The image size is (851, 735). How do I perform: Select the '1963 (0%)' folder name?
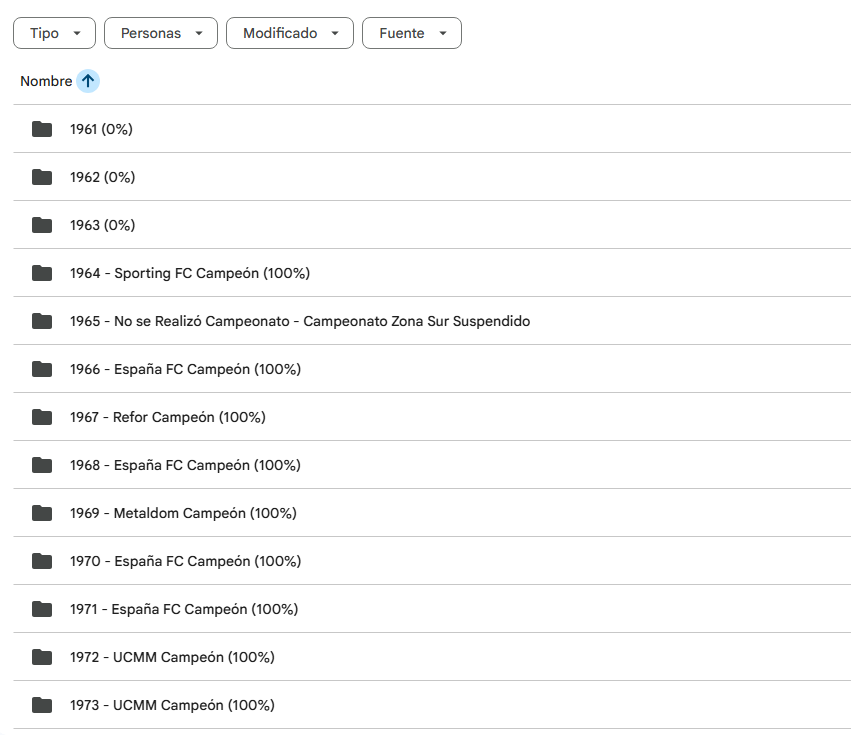[x=103, y=225]
